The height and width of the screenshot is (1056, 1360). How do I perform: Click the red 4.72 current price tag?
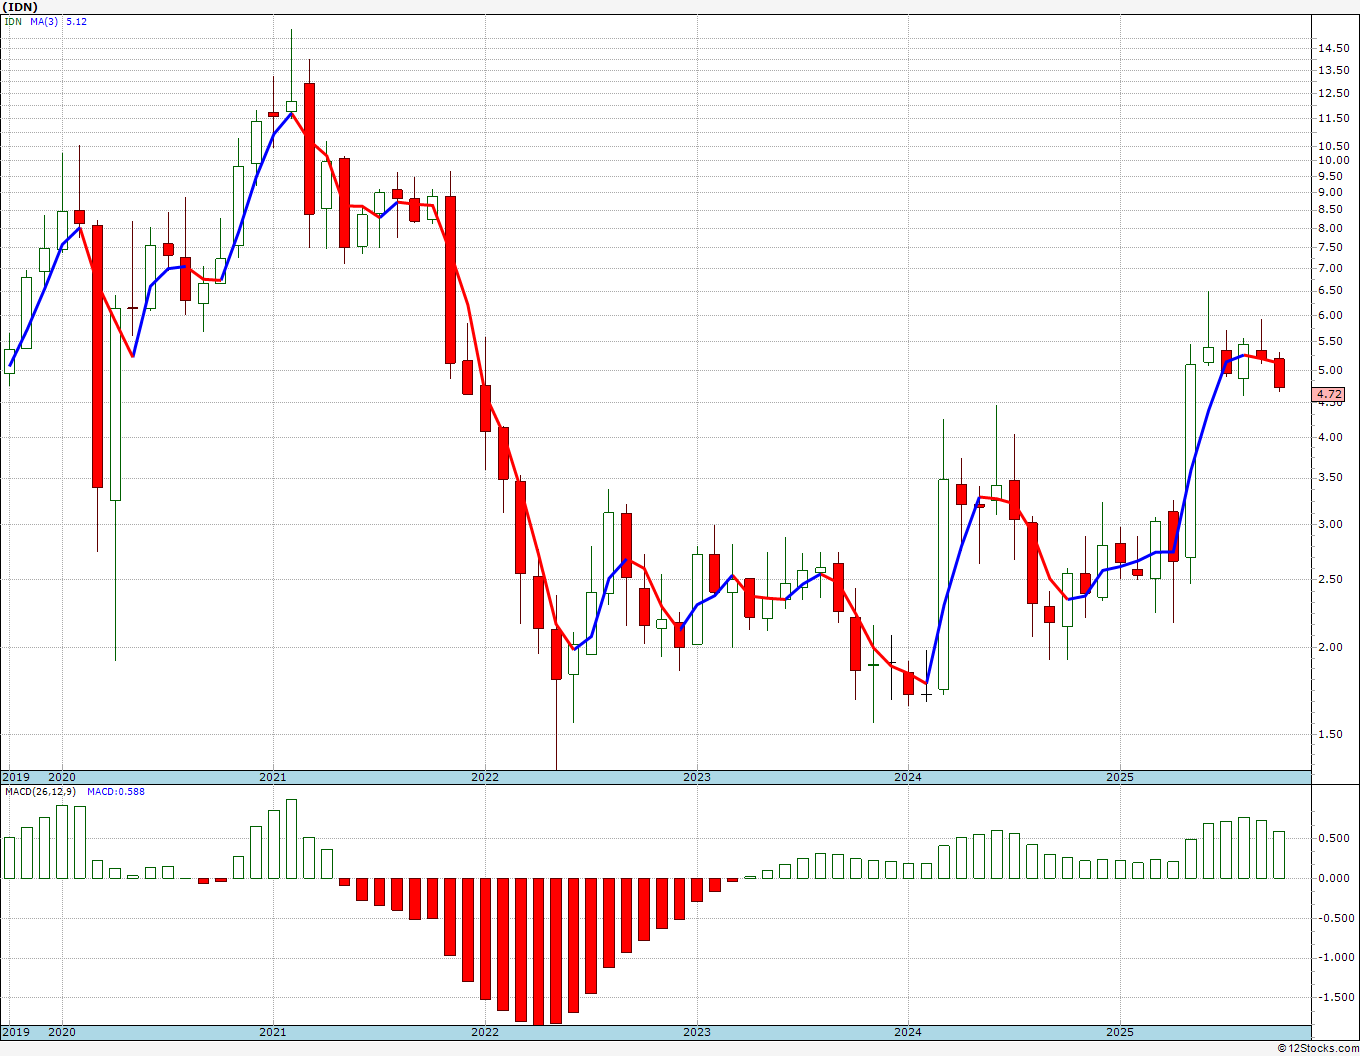[1329, 395]
